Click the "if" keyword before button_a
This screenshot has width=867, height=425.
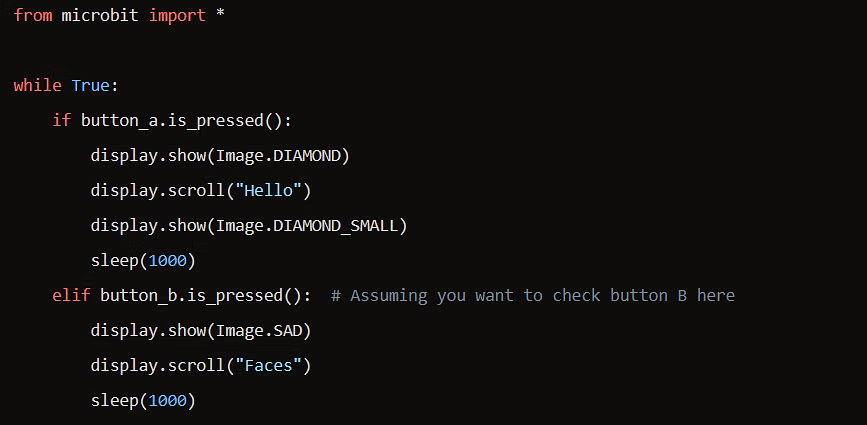(x=62, y=120)
